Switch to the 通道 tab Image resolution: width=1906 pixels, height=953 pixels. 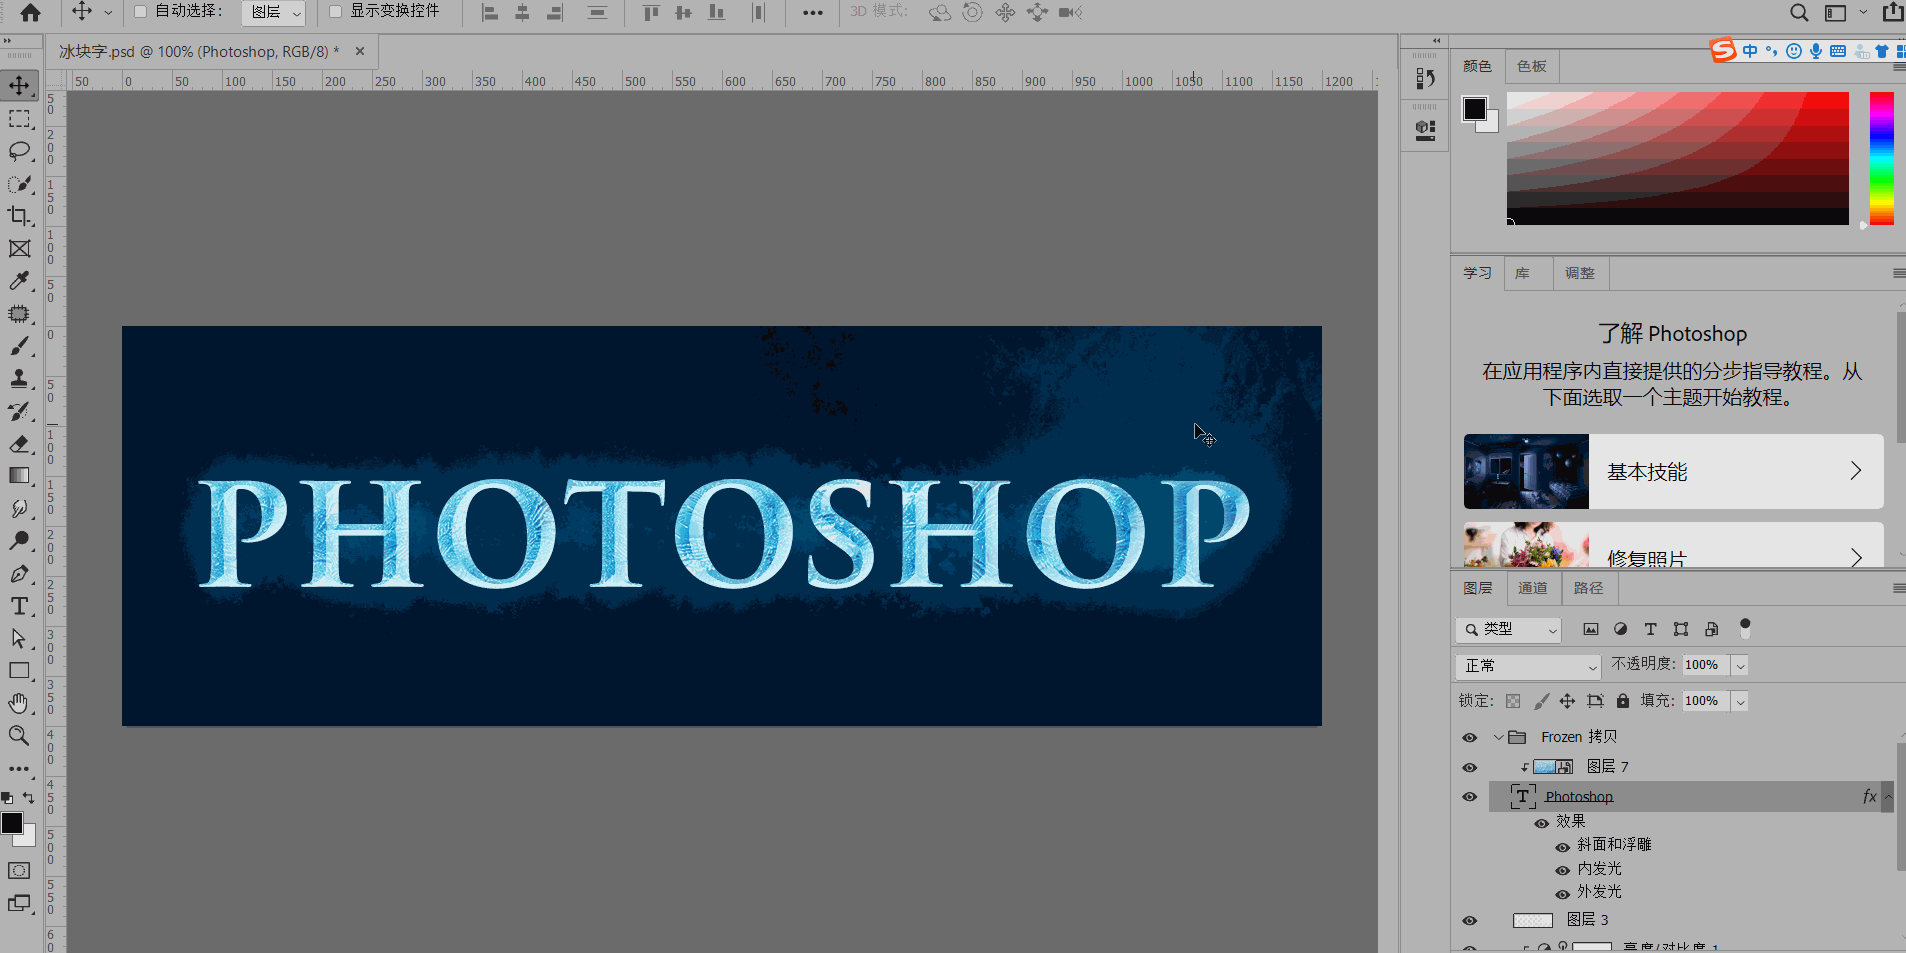click(1532, 588)
